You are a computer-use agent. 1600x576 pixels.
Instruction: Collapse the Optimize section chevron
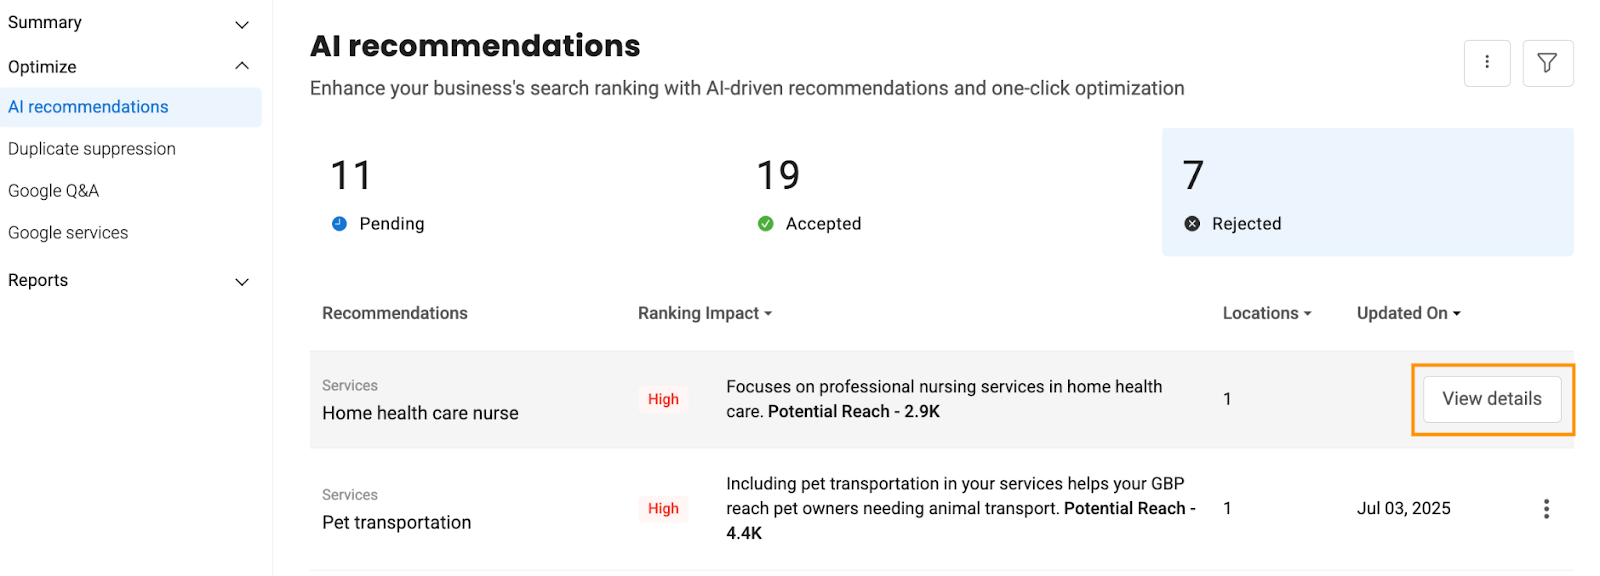click(x=242, y=66)
